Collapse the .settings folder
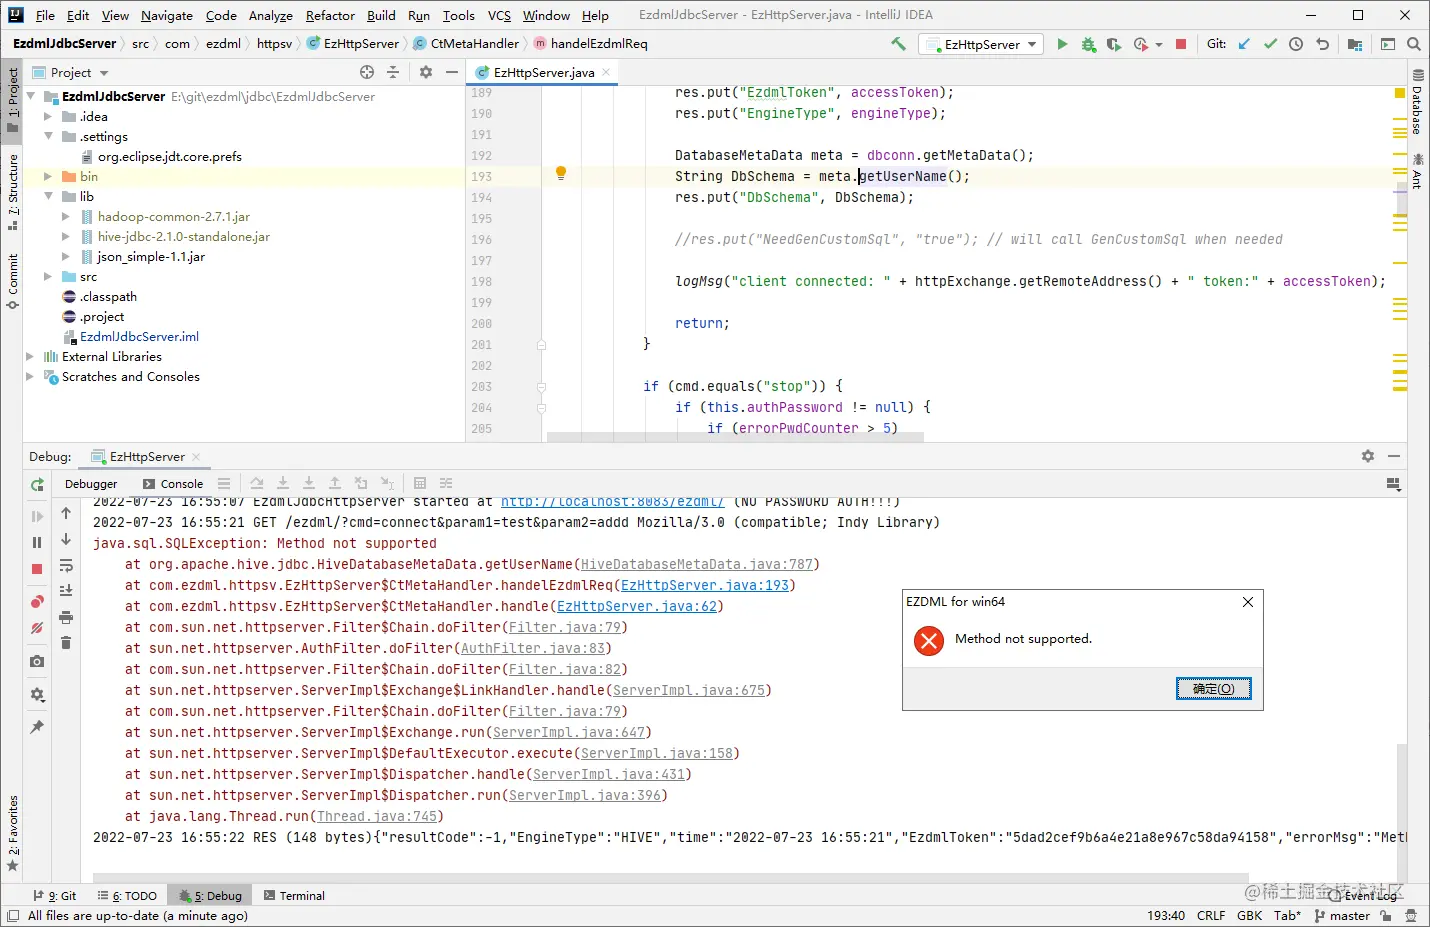The width and height of the screenshot is (1430, 927). (47, 137)
